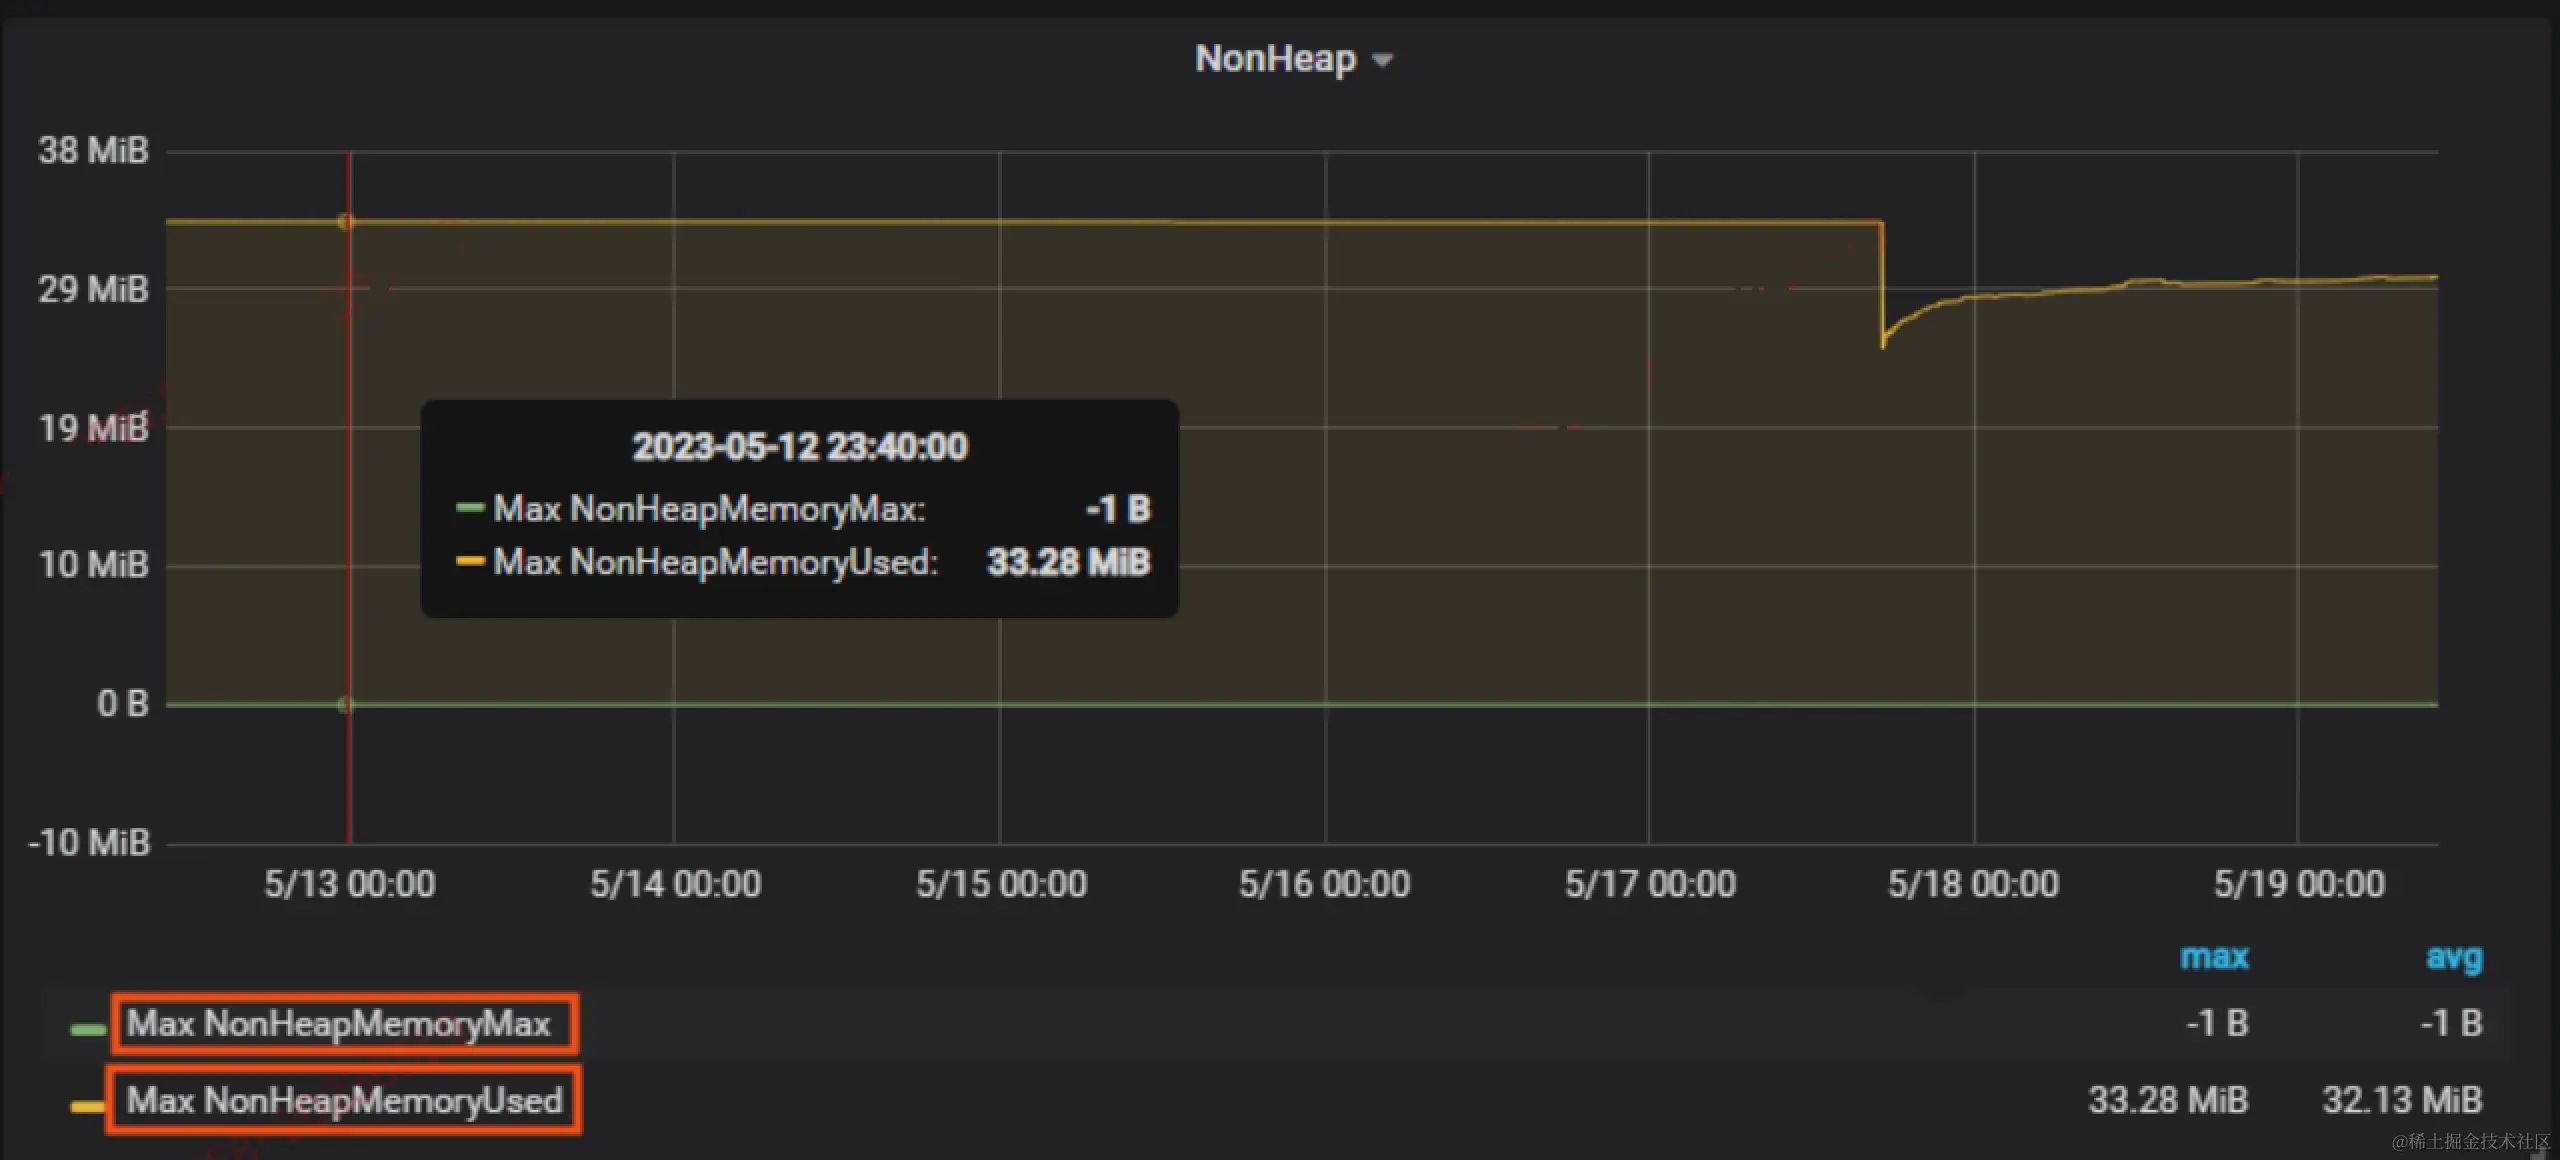Image resolution: width=2560 pixels, height=1160 pixels.
Task: Sort legend by max column header
Action: (2214, 957)
